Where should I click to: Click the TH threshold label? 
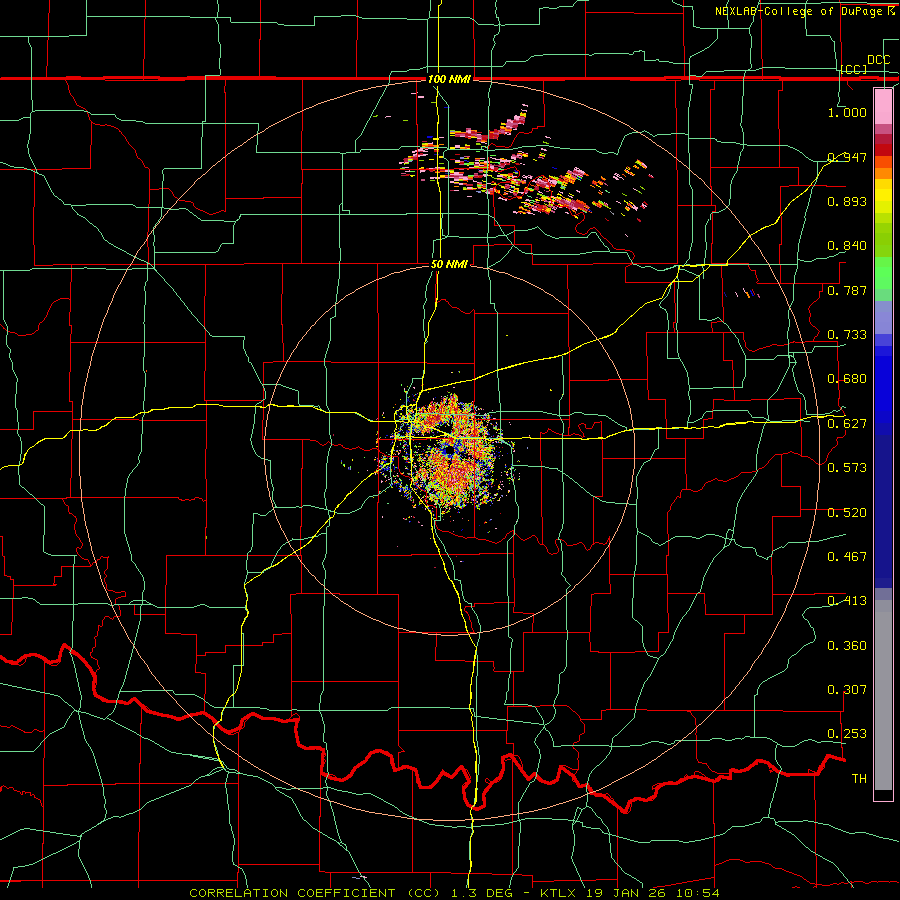859,779
